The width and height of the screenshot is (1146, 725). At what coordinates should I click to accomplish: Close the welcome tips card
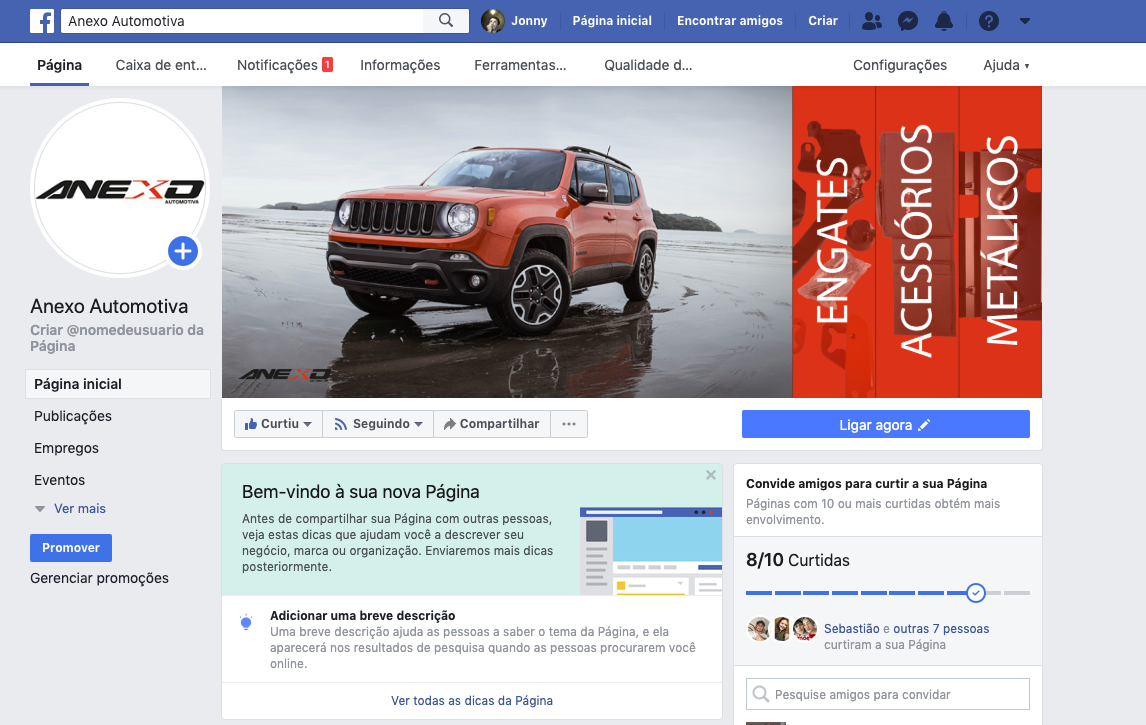point(710,475)
